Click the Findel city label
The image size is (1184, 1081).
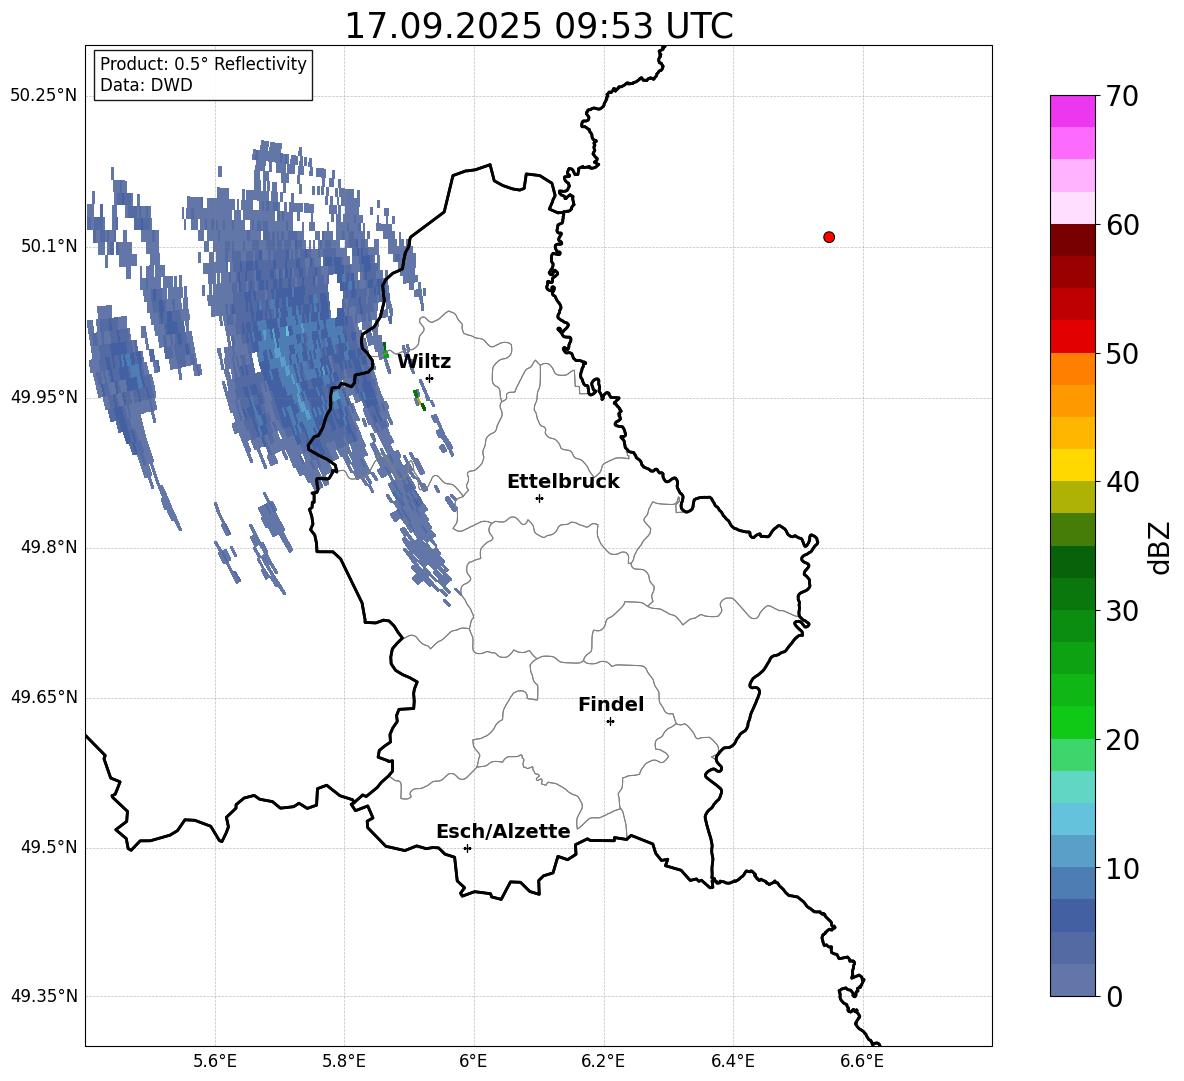611,704
